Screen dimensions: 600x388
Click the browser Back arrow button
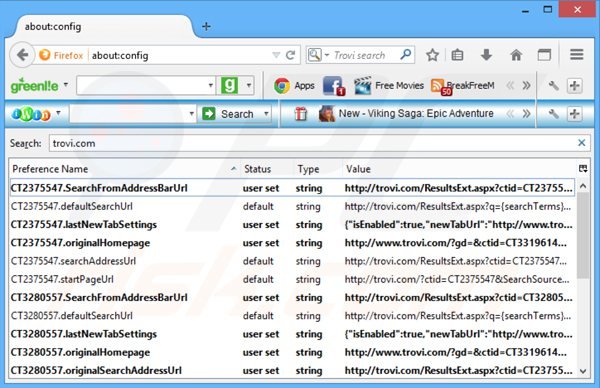22,55
